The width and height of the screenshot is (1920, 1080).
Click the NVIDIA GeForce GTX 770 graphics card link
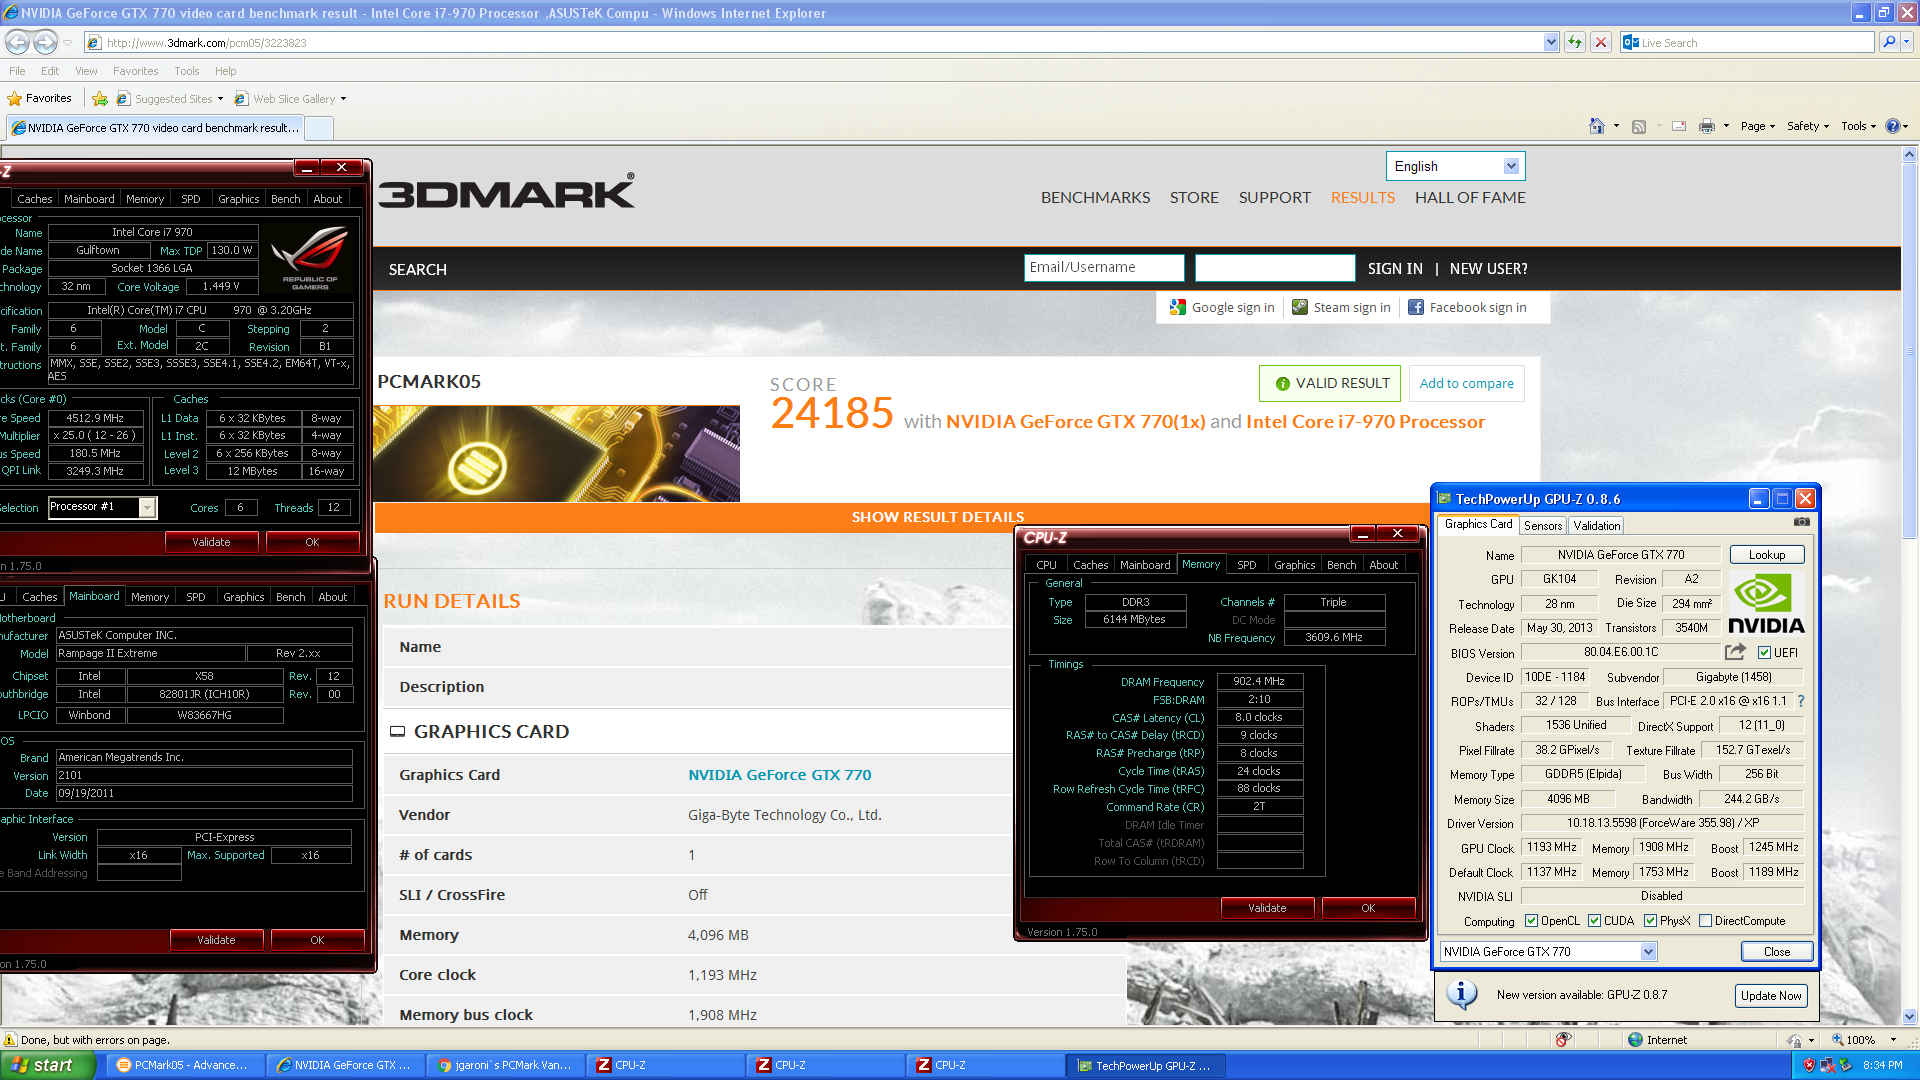[779, 775]
